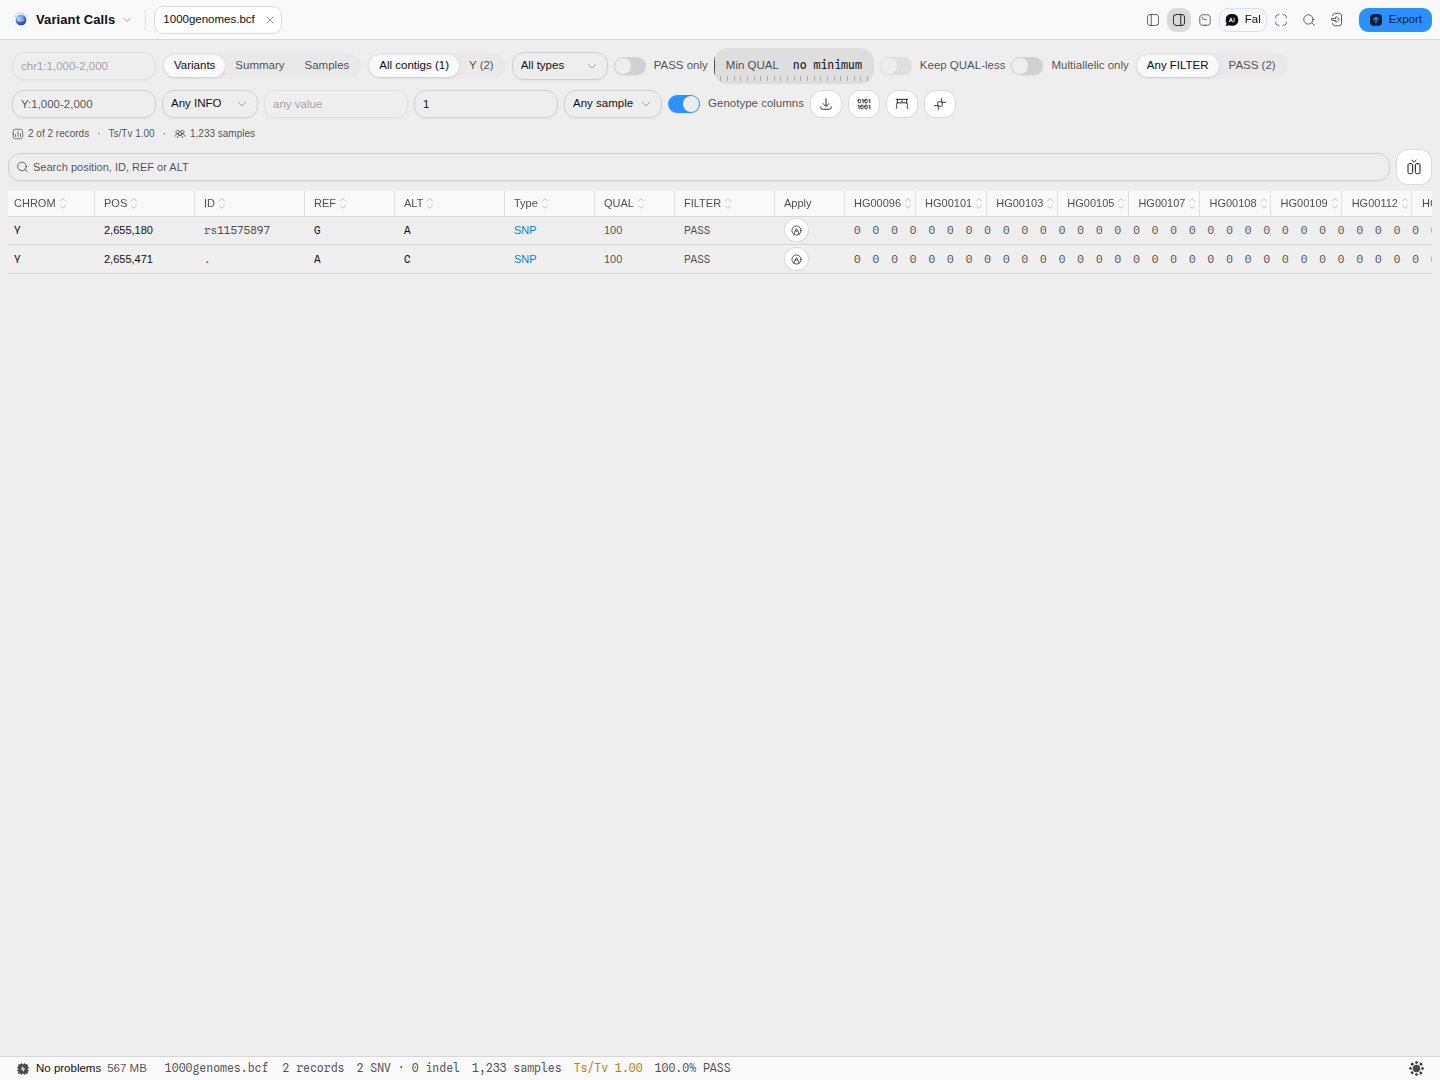The width and height of the screenshot is (1440, 1080).
Task: Open the Any sample dropdown
Action: point(613,104)
